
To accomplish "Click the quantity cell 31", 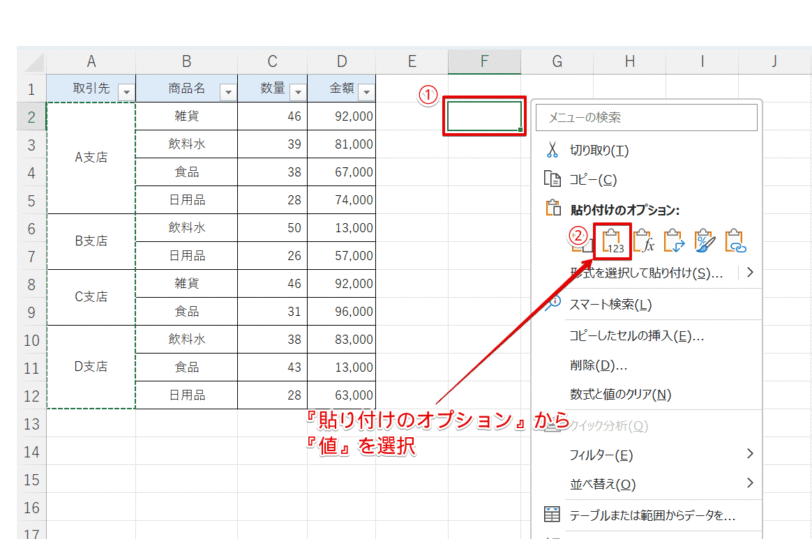I will 272,312.
